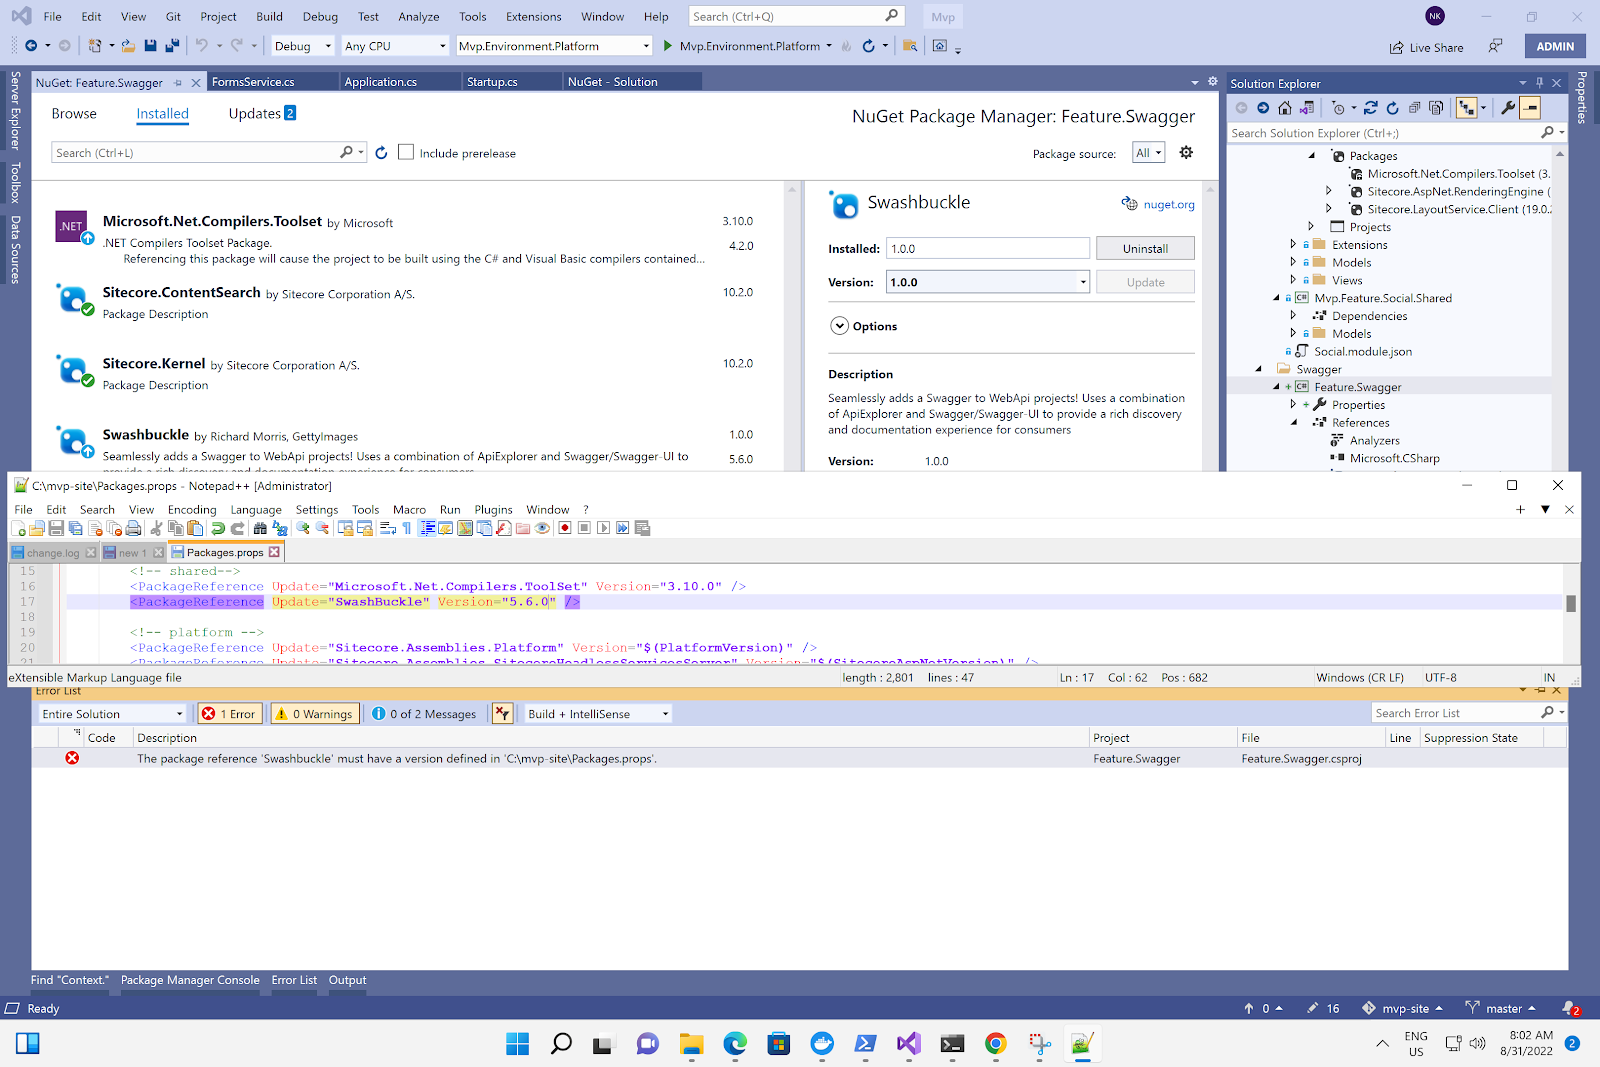Expand Projects node in Solution Explorer
The image size is (1600, 1067).
1311,227
